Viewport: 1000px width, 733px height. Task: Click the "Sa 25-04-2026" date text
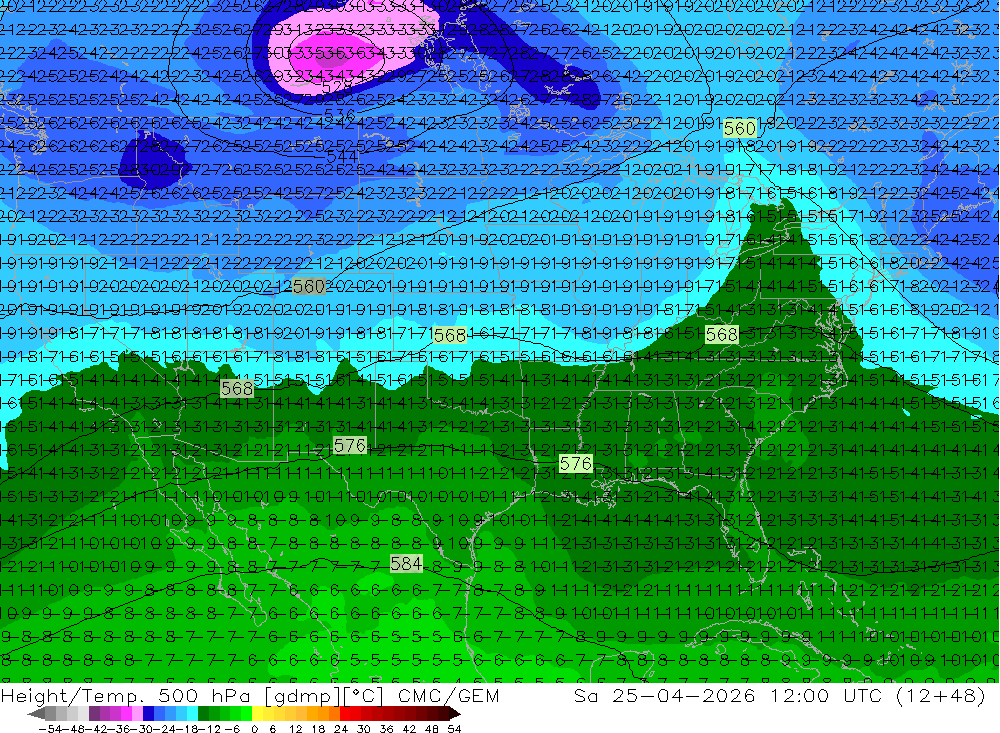point(665,695)
